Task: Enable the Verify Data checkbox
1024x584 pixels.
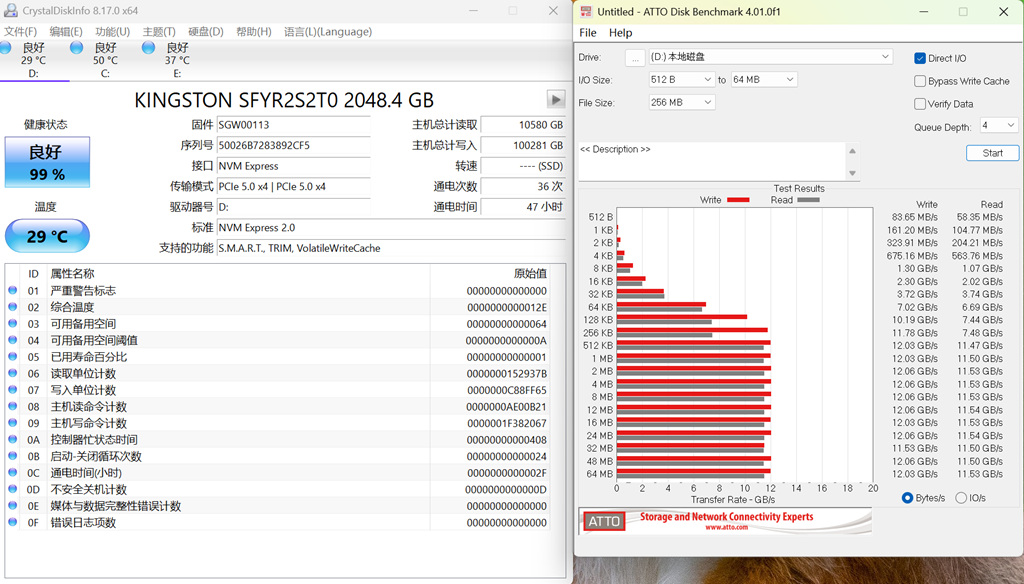Action: (920, 104)
